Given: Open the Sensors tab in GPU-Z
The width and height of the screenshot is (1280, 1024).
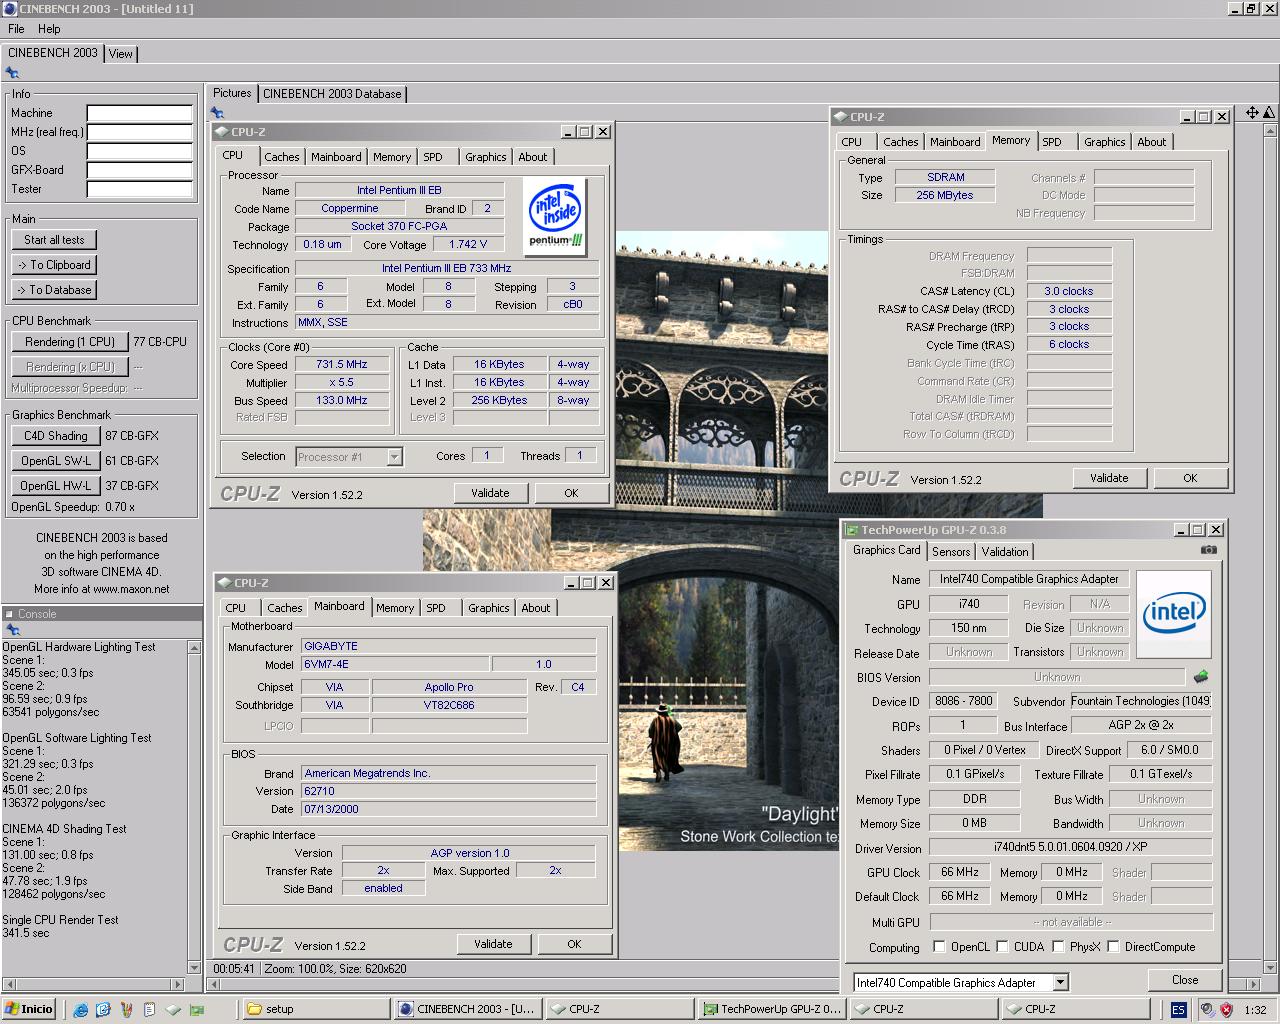Looking at the screenshot, I should coord(951,552).
